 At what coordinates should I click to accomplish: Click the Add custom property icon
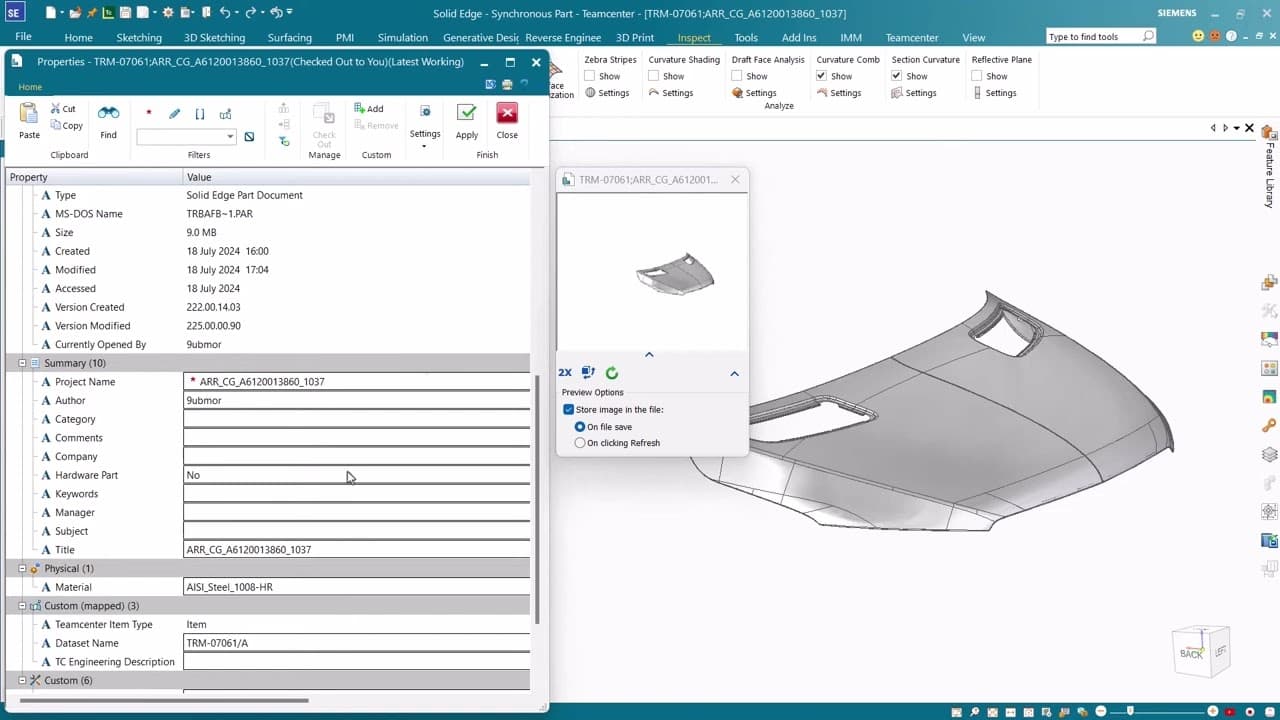[360, 108]
